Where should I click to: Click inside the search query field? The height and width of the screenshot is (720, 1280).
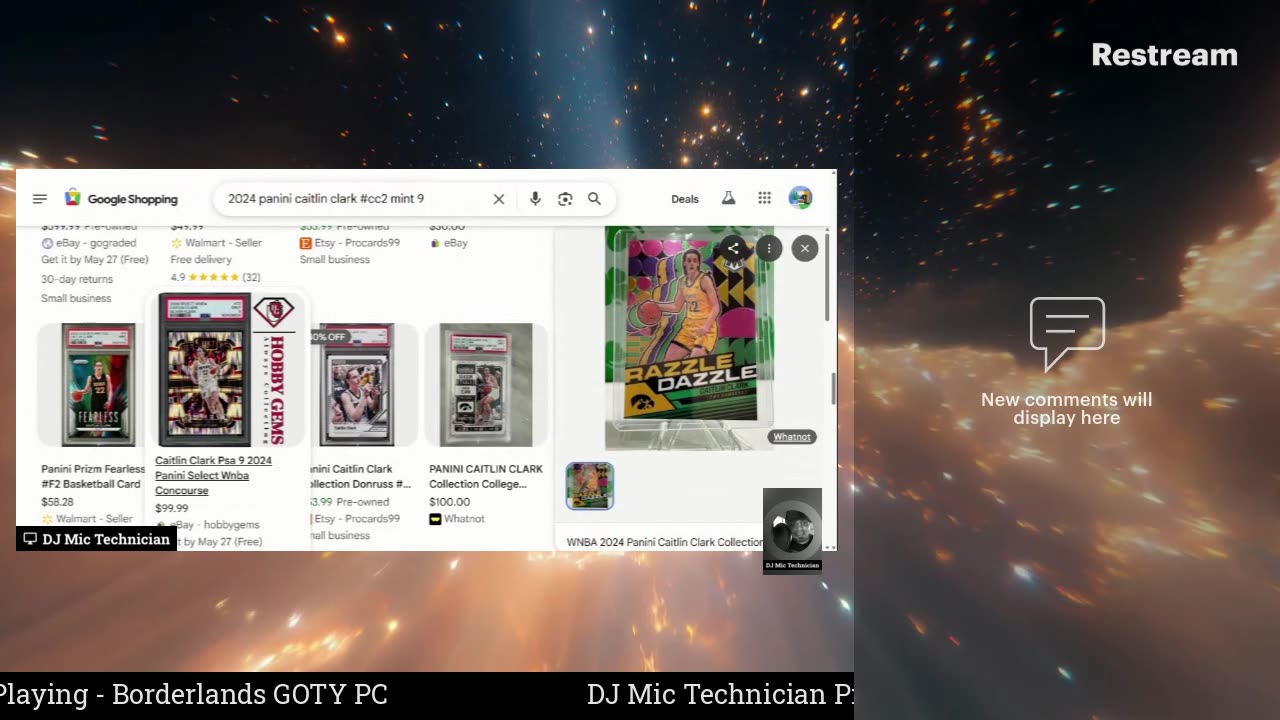(355, 199)
